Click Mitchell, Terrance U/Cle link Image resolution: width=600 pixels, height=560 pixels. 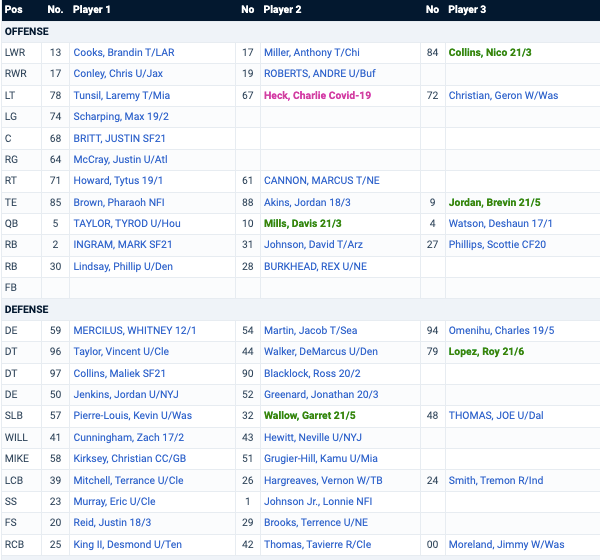pos(128,480)
